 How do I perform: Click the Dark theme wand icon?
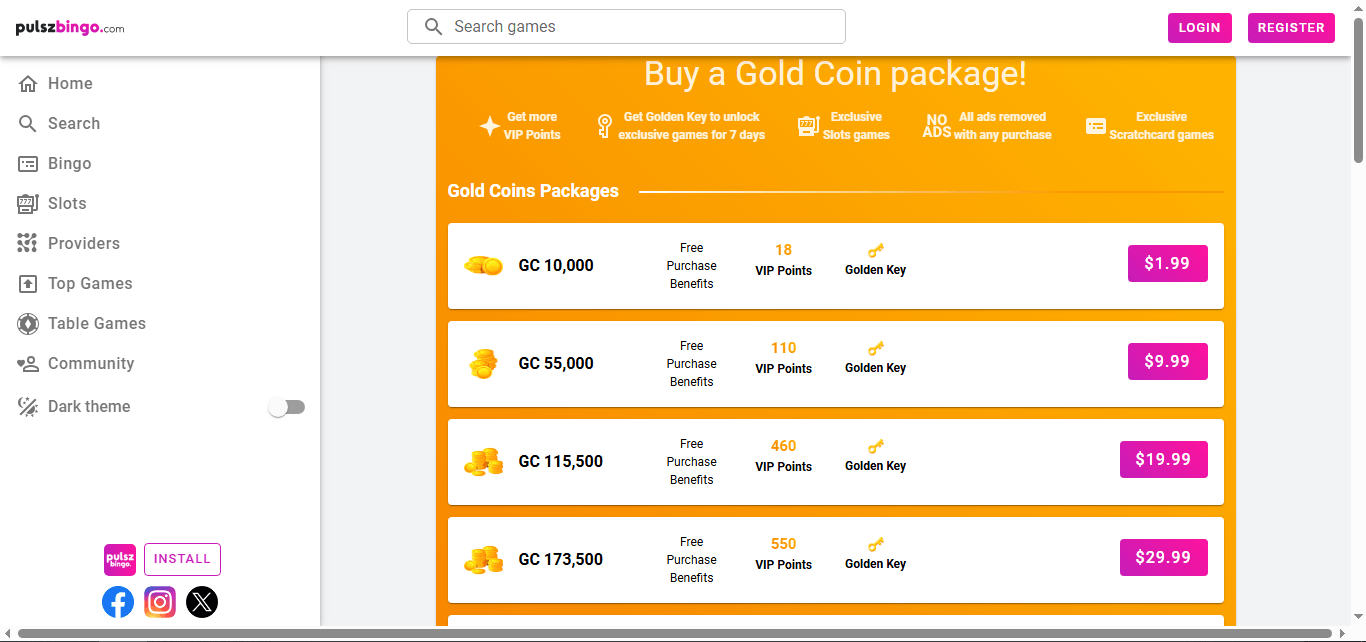click(28, 407)
